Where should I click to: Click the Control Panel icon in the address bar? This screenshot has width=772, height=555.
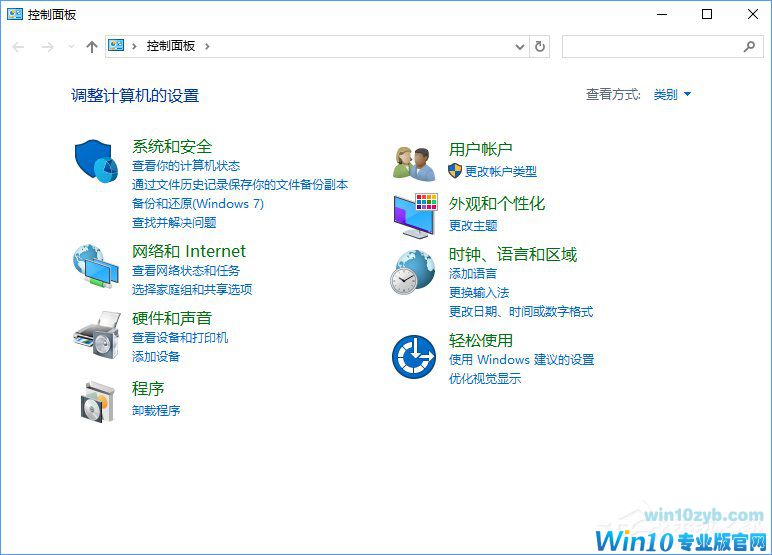(116, 46)
